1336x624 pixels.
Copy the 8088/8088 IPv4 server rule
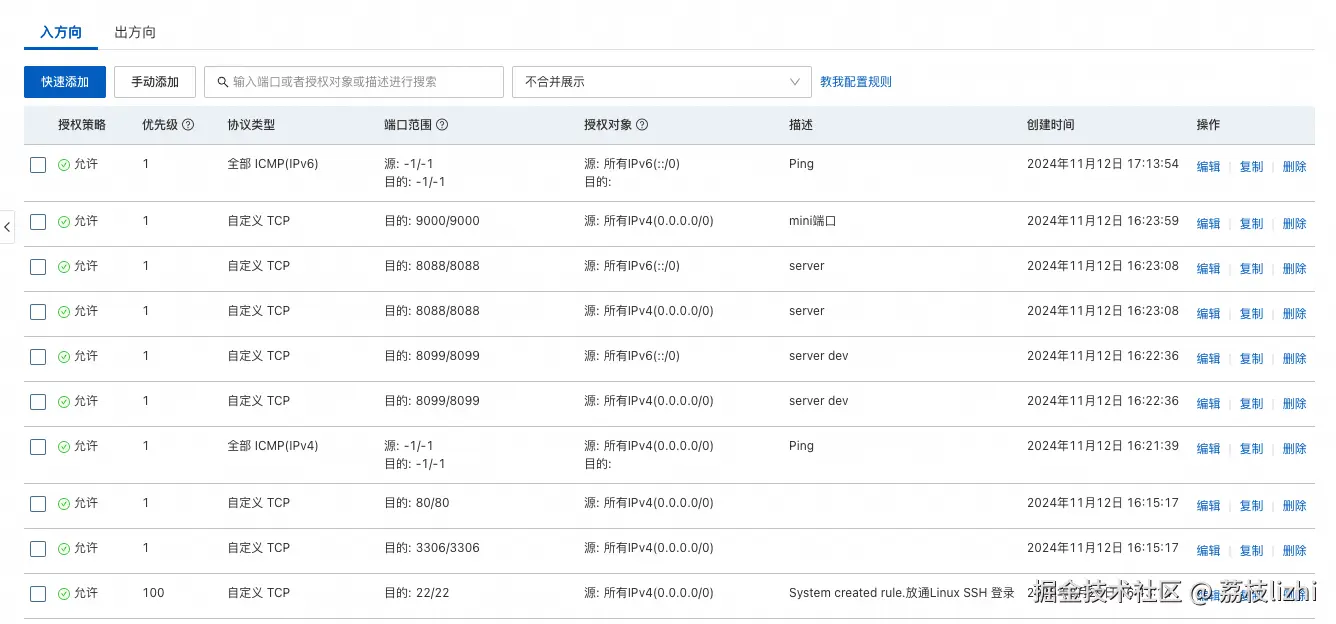point(1252,314)
